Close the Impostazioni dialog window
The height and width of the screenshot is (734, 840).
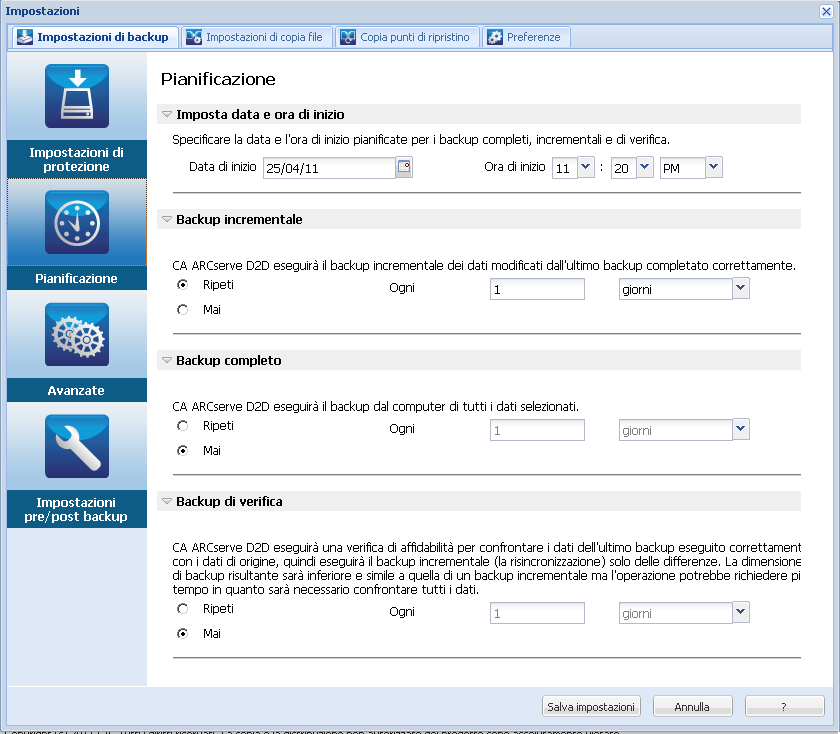click(x=825, y=10)
